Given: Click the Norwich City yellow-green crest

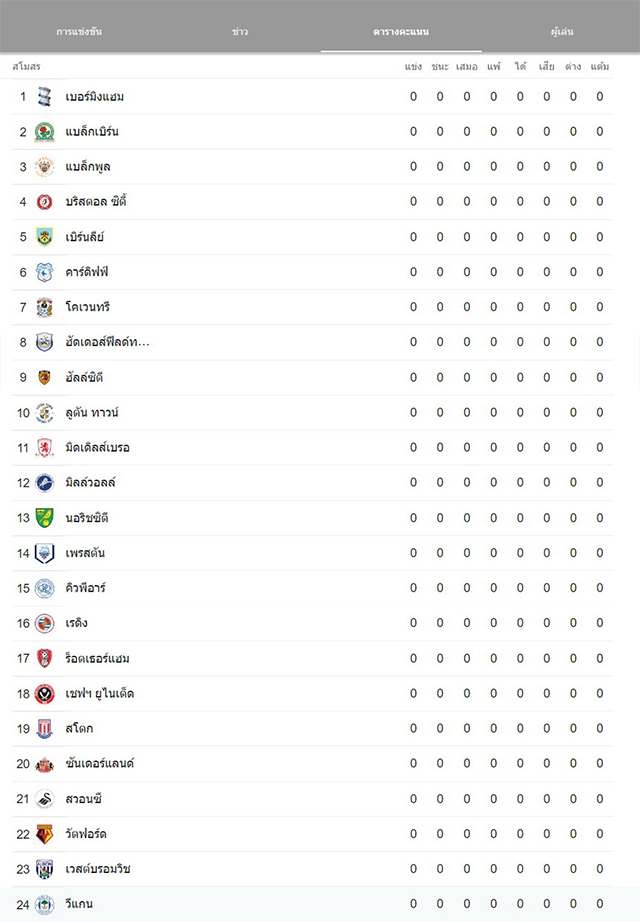Looking at the screenshot, I should [x=44, y=518].
